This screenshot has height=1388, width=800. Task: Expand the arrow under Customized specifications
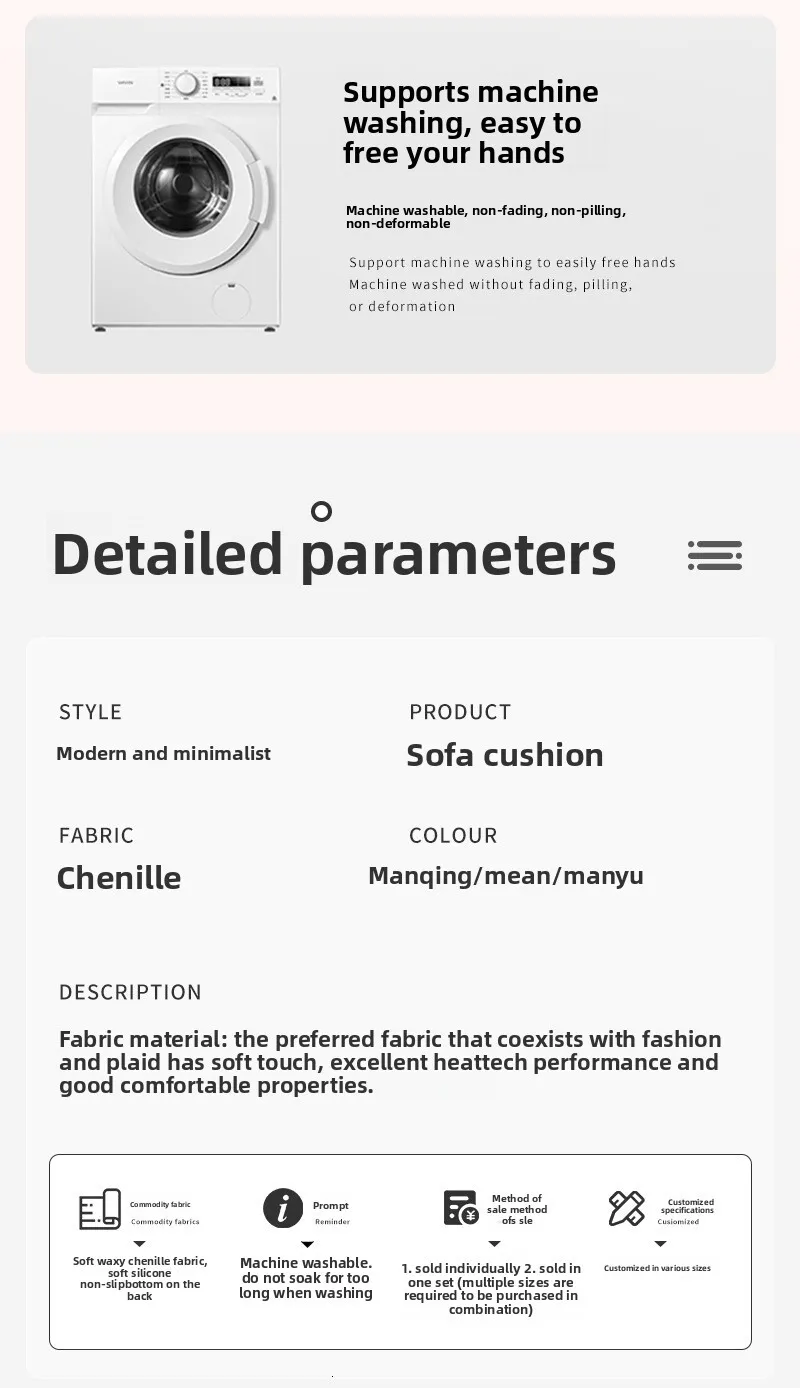coord(660,1244)
